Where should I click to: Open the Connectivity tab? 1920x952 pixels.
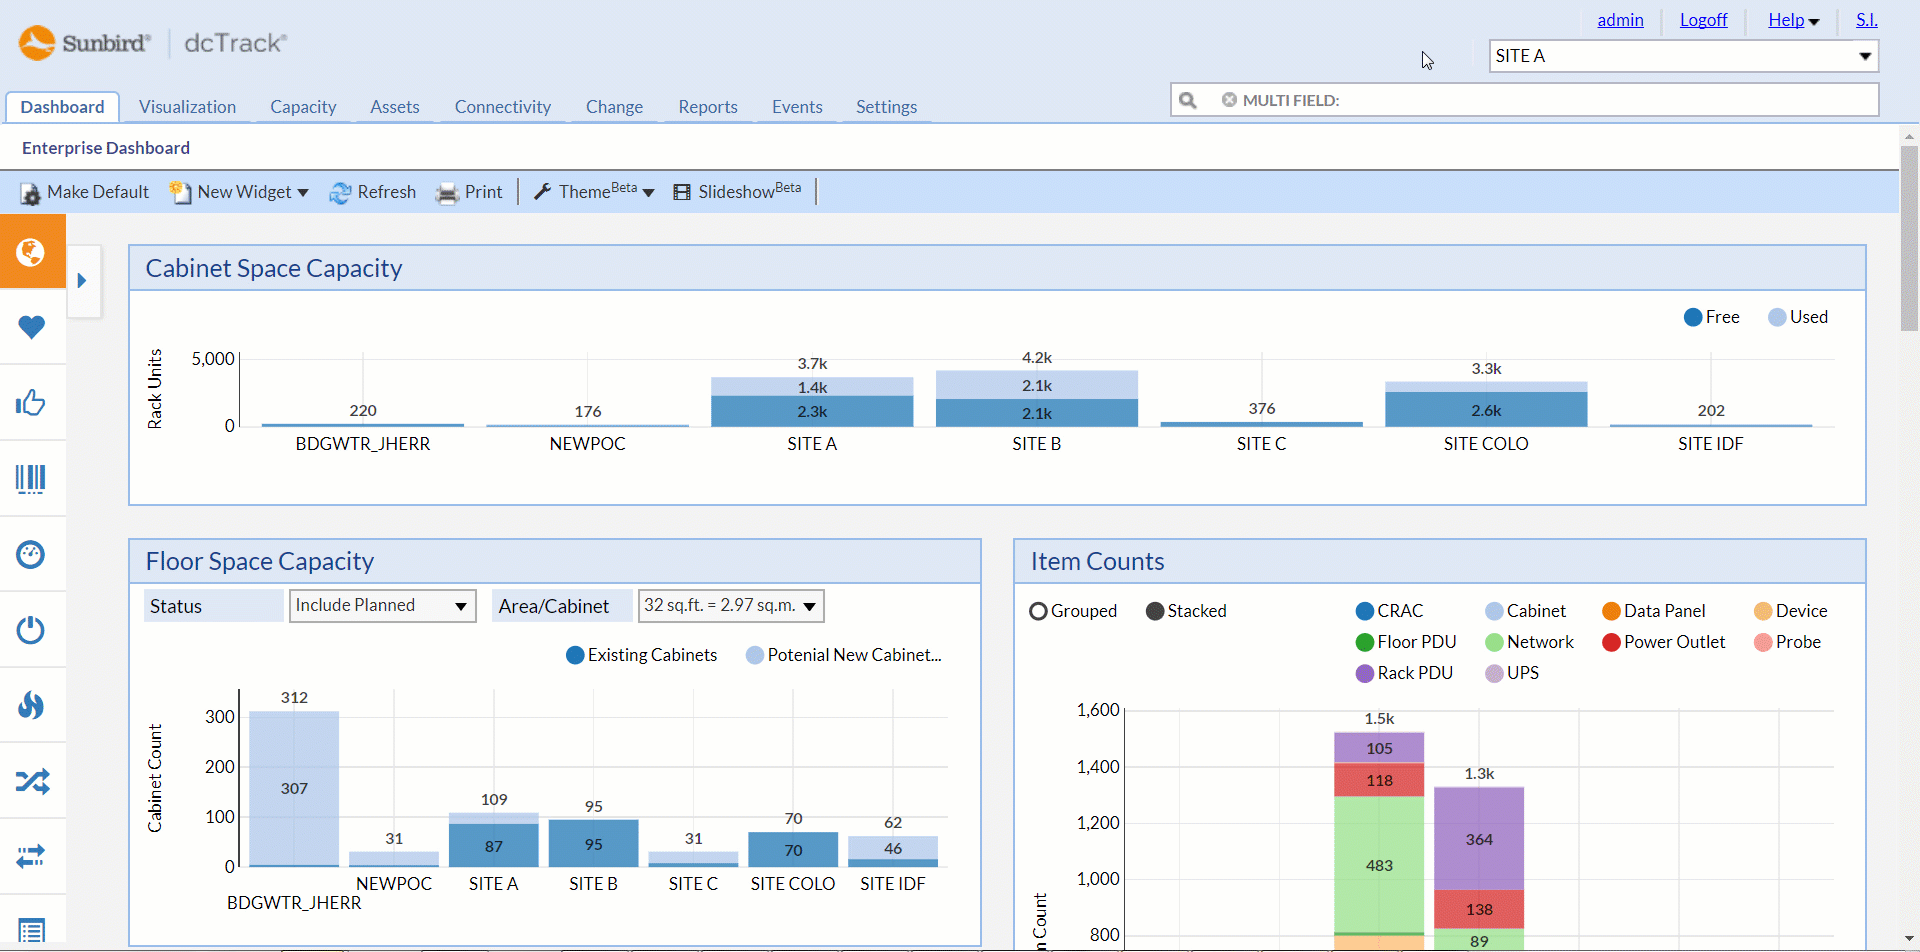[502, 107]
